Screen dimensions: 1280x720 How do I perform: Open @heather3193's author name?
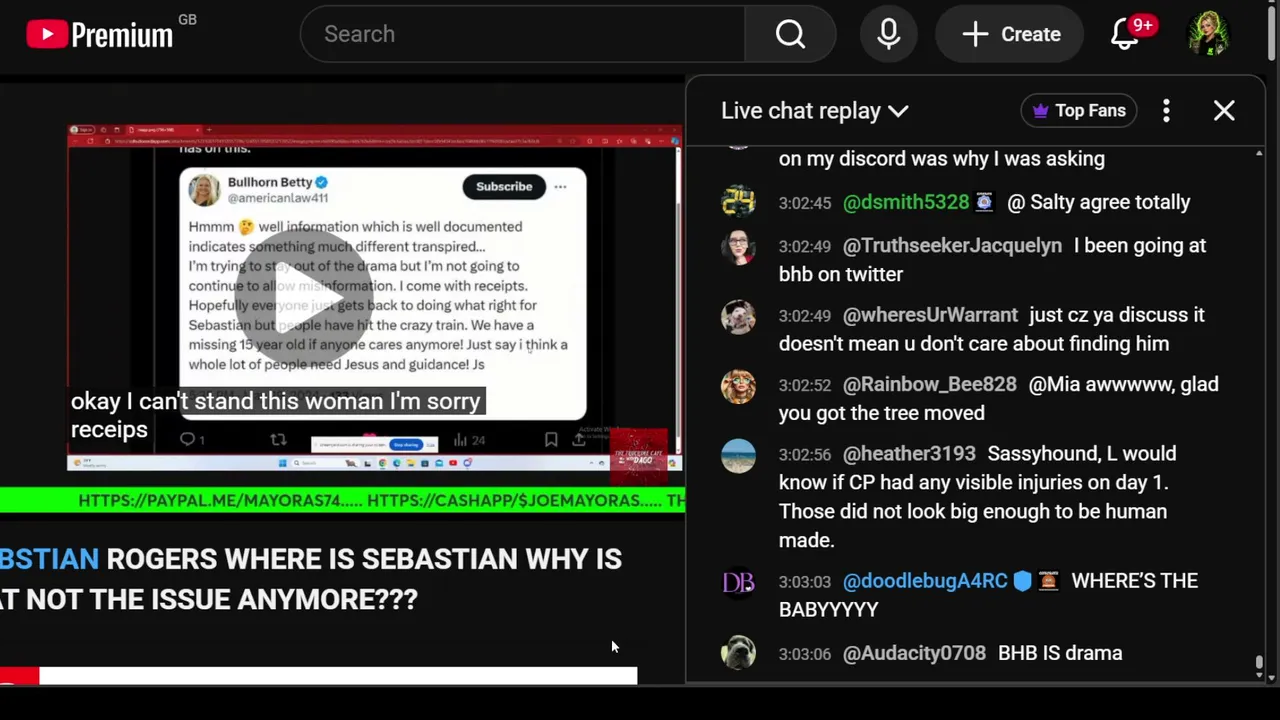[x=909, y=454]
